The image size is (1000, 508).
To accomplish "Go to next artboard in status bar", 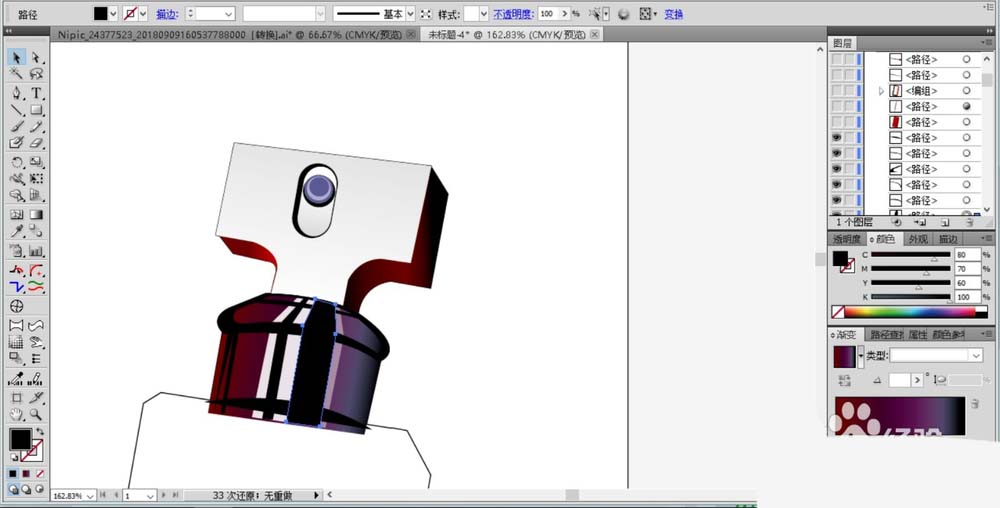I will click(x=165, y=495).
